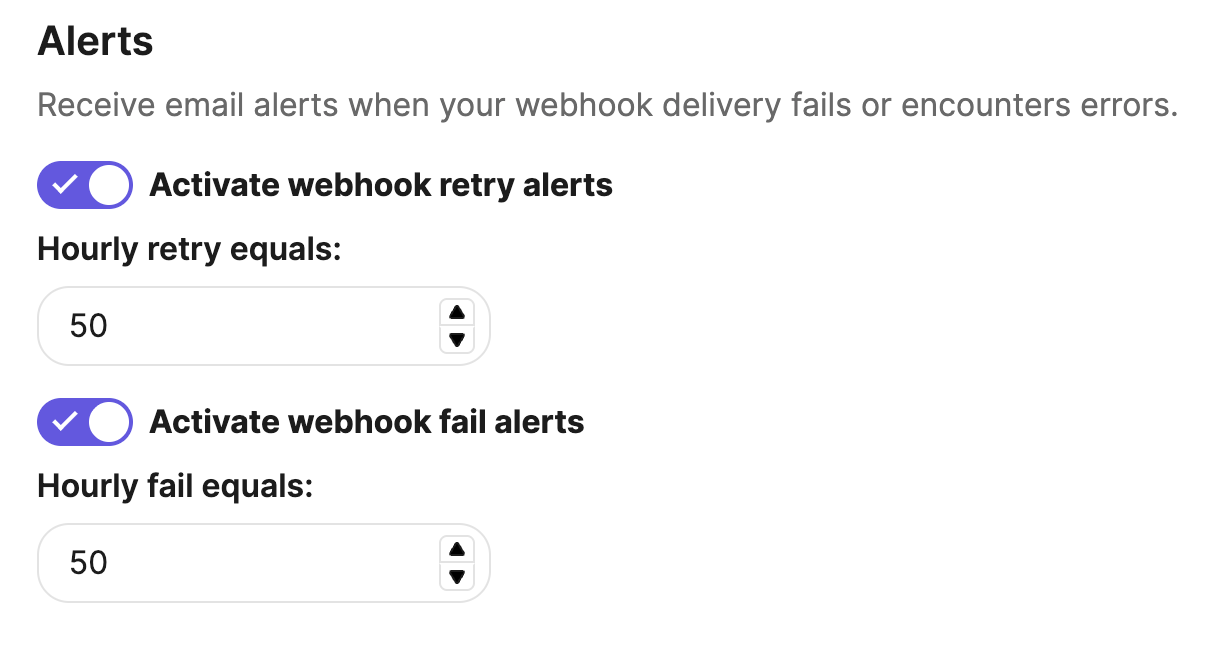Click the Hourly retry equals label
This screenshot has height=648, width=1214.
[x=189, y=249]
